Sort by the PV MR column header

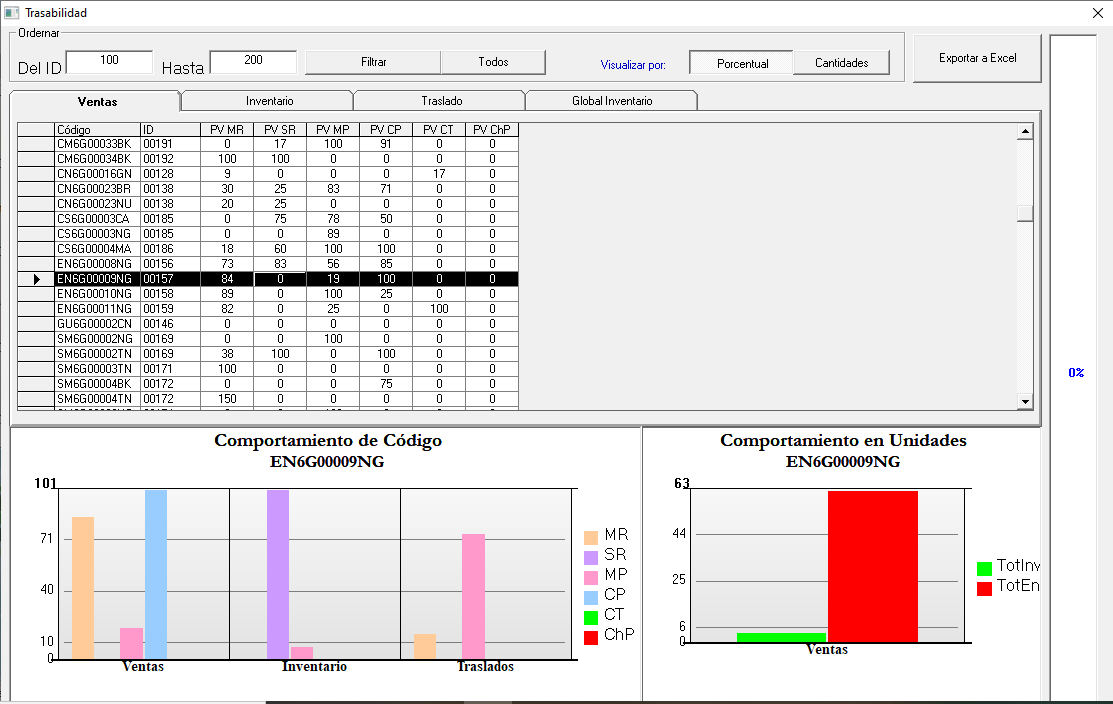pyautogui.click(x=227, y=129)
